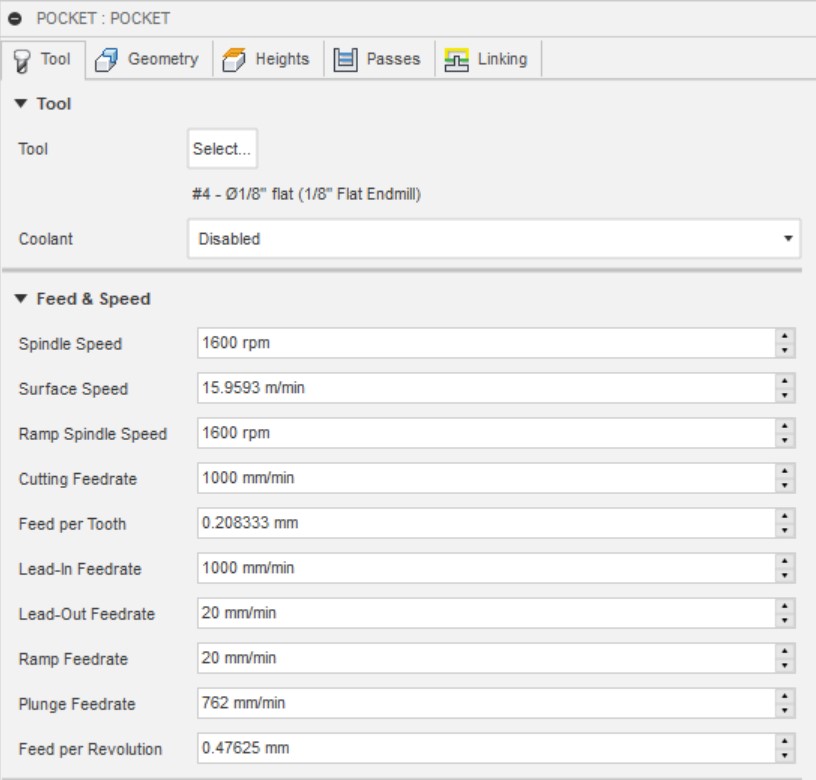Viewport: 816px width, 780px height.
Task: Click the #4 - Ø1/8" flat tool description
Action: [307, 194]
